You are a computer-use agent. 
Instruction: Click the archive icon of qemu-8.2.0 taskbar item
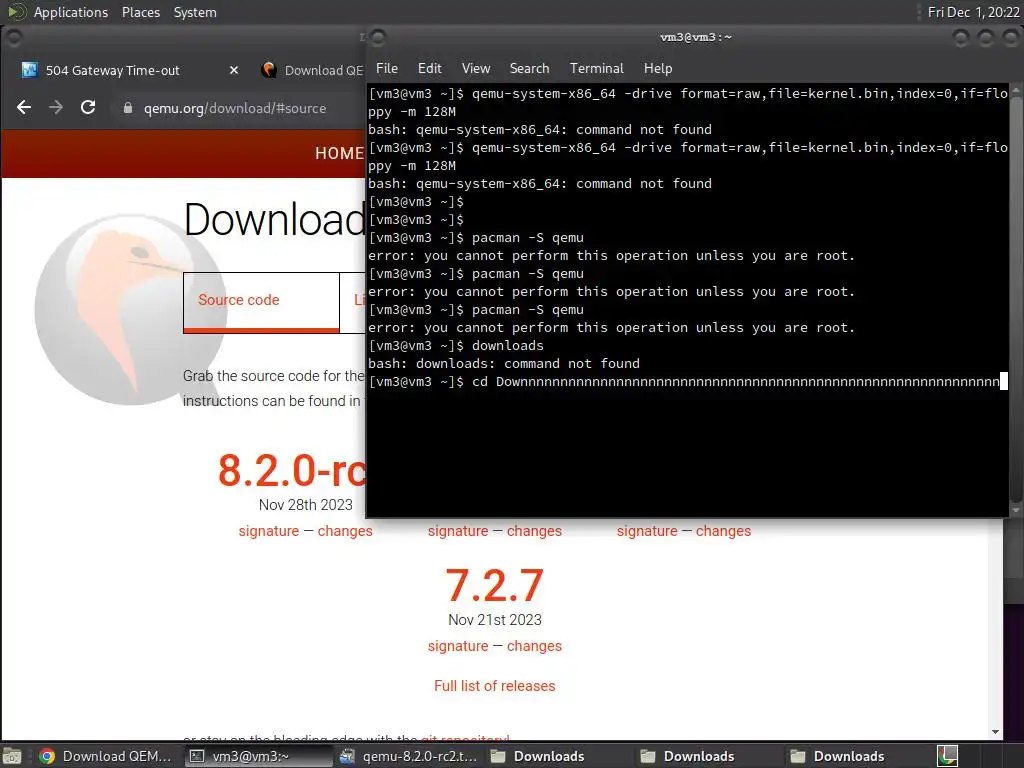[x=347, y=756]
